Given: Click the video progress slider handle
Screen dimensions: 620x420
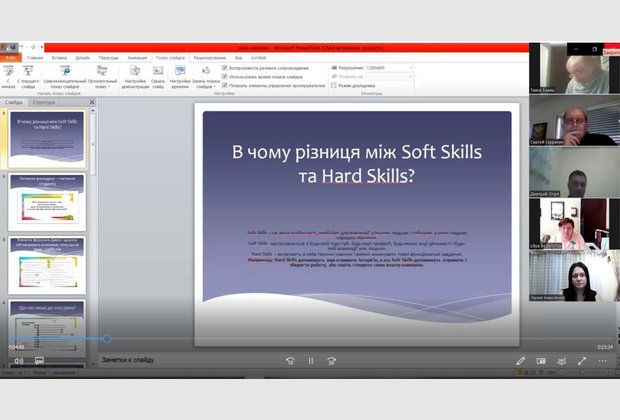Looking at the screenshot, I should (107, 338).
